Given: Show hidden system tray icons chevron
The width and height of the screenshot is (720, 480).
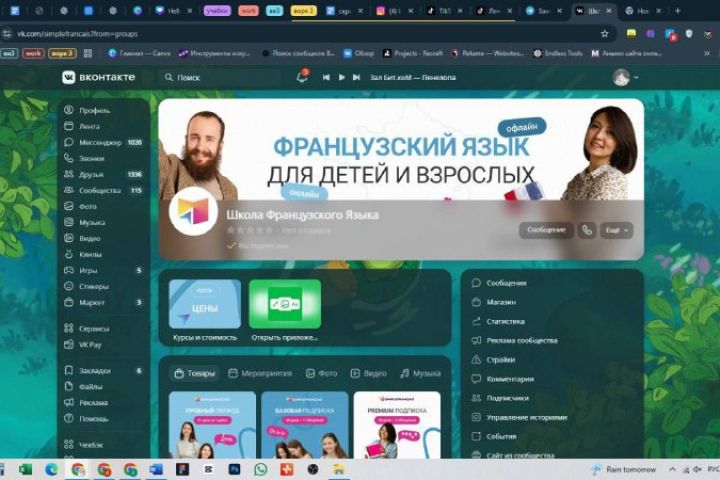Looking at the screenshot, I should [672, 469].
